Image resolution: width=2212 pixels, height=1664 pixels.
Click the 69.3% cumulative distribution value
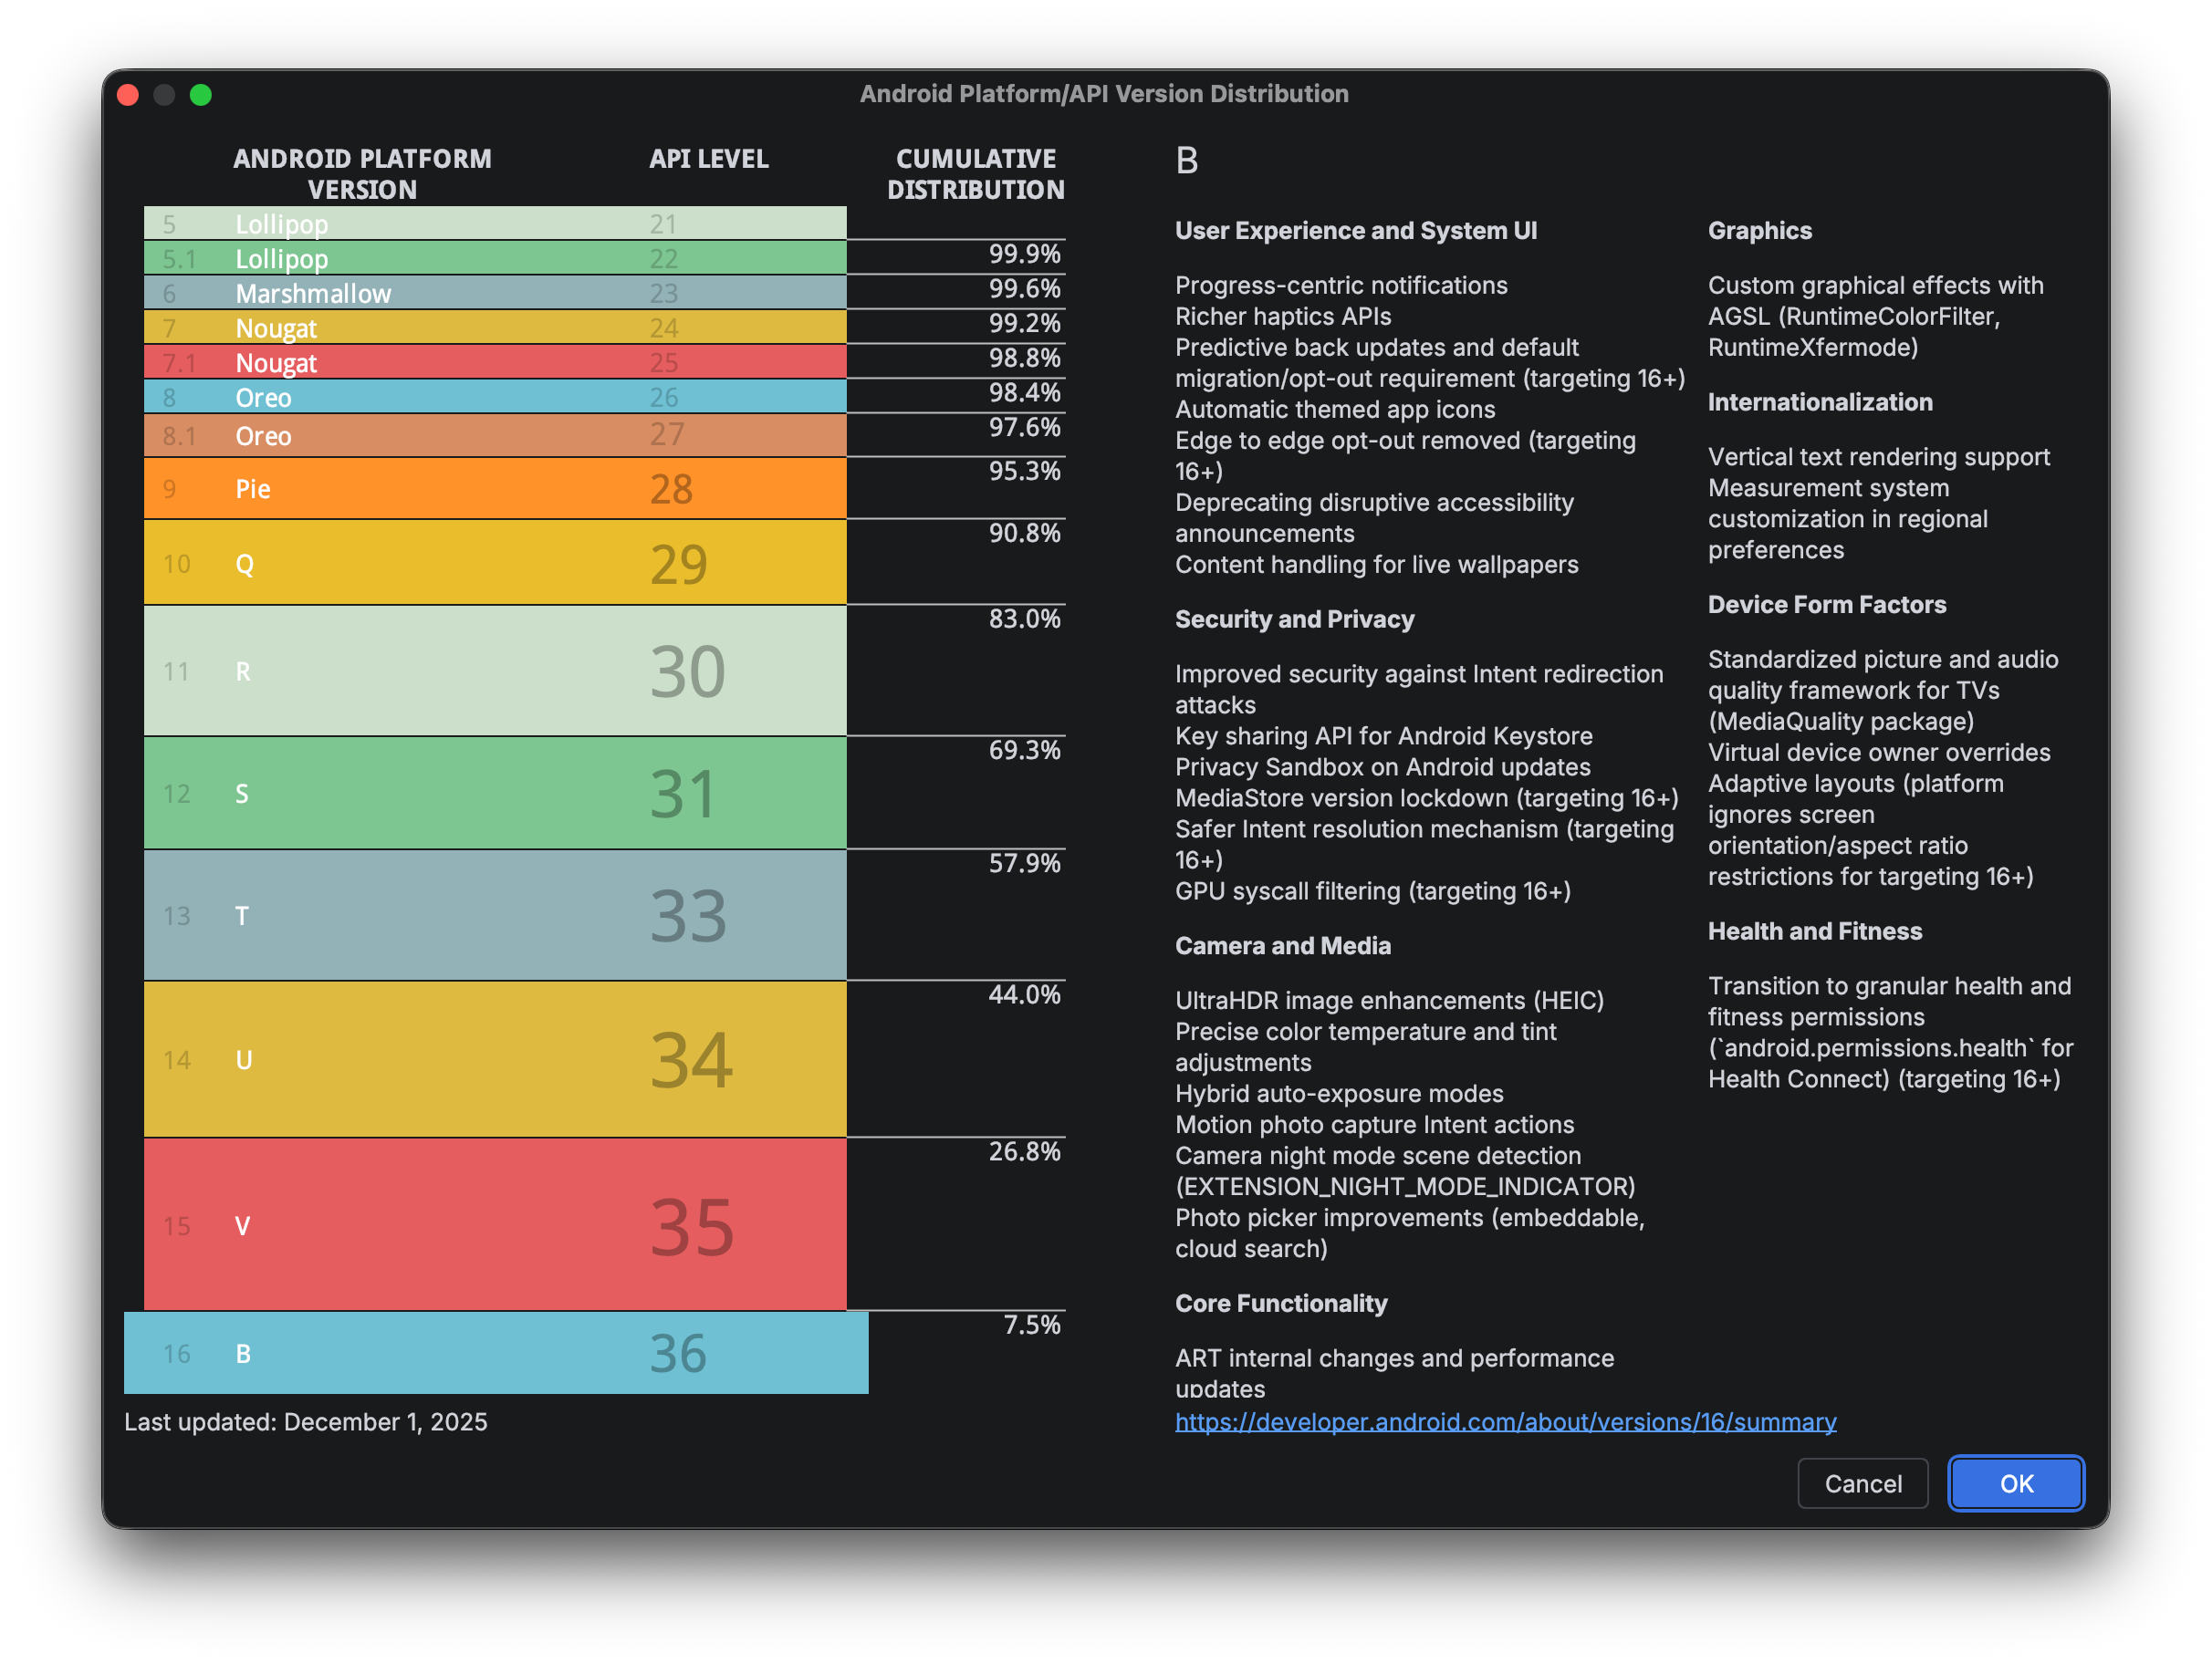tap(1024, 751)
